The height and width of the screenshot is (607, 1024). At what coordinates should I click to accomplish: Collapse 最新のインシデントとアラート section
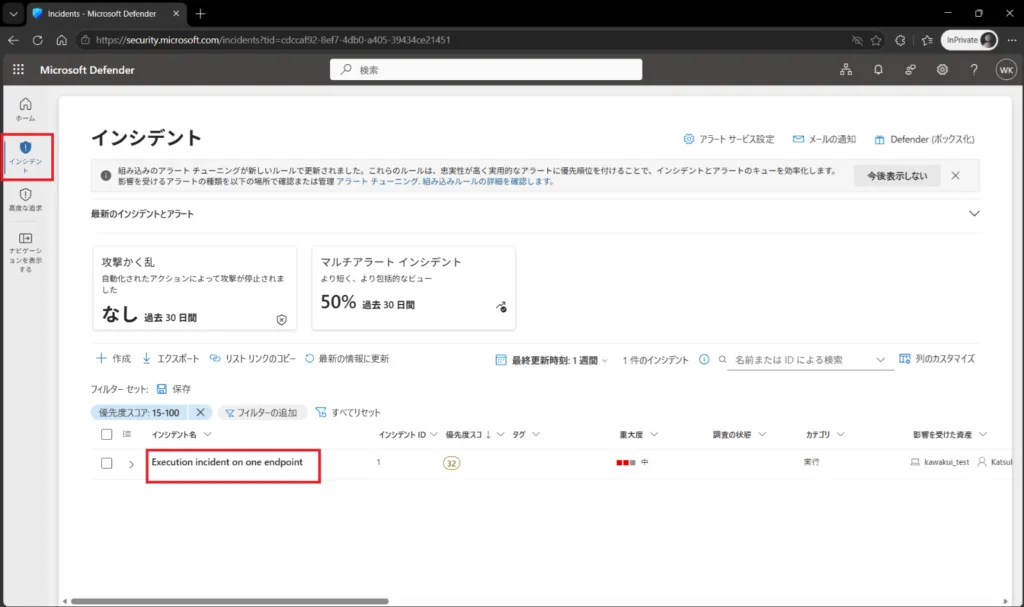pyautogui.click(x=974, y=214)
